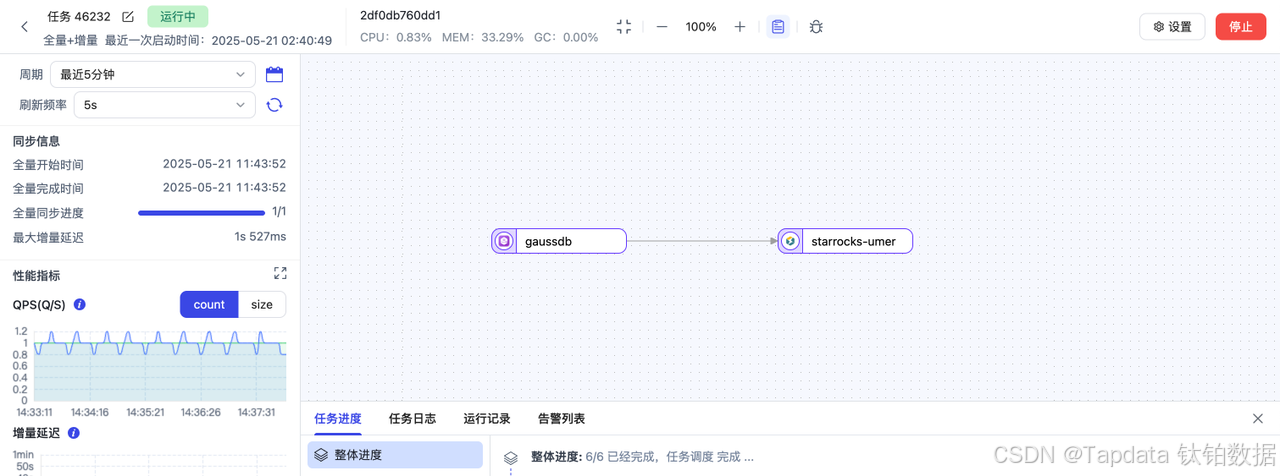Select 整体进度 in the left list
Screen dimensions: 1280x476
tap(395, 455)
